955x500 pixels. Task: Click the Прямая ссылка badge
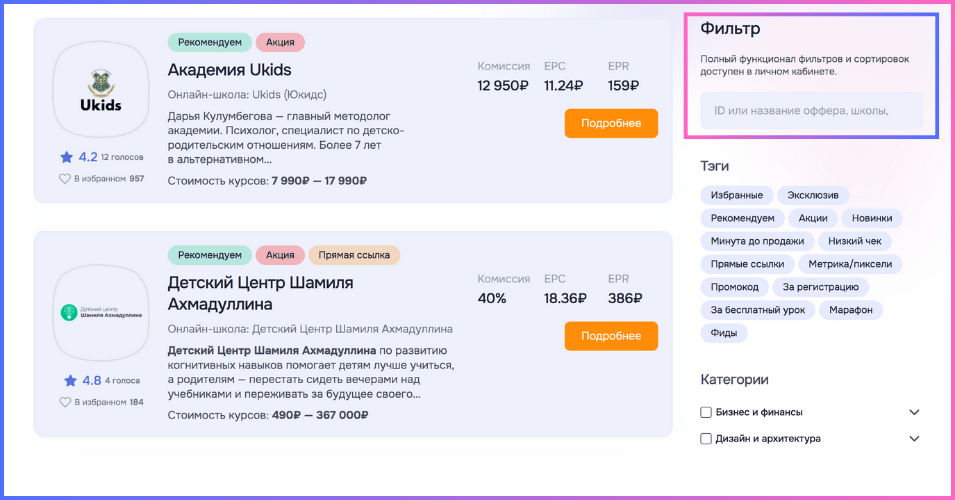(354, 255)
